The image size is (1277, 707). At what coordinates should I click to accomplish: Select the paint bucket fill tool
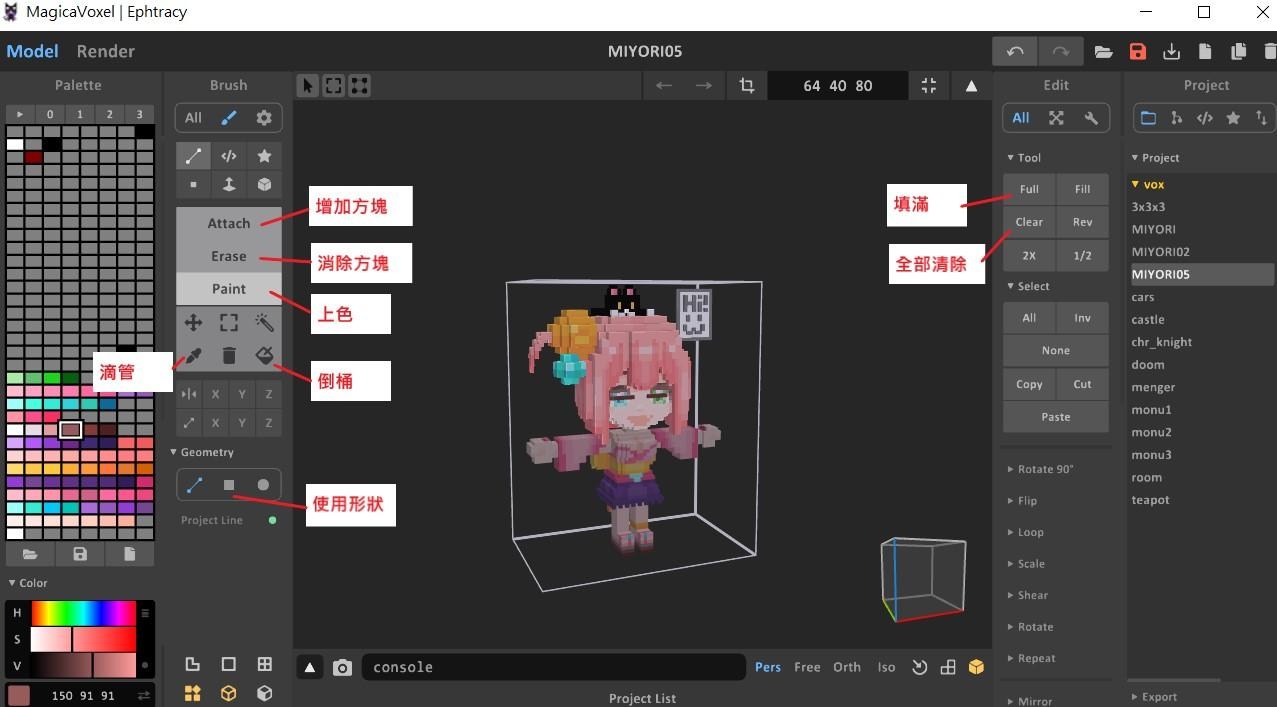pyautogui.click(x=264, y=355)
